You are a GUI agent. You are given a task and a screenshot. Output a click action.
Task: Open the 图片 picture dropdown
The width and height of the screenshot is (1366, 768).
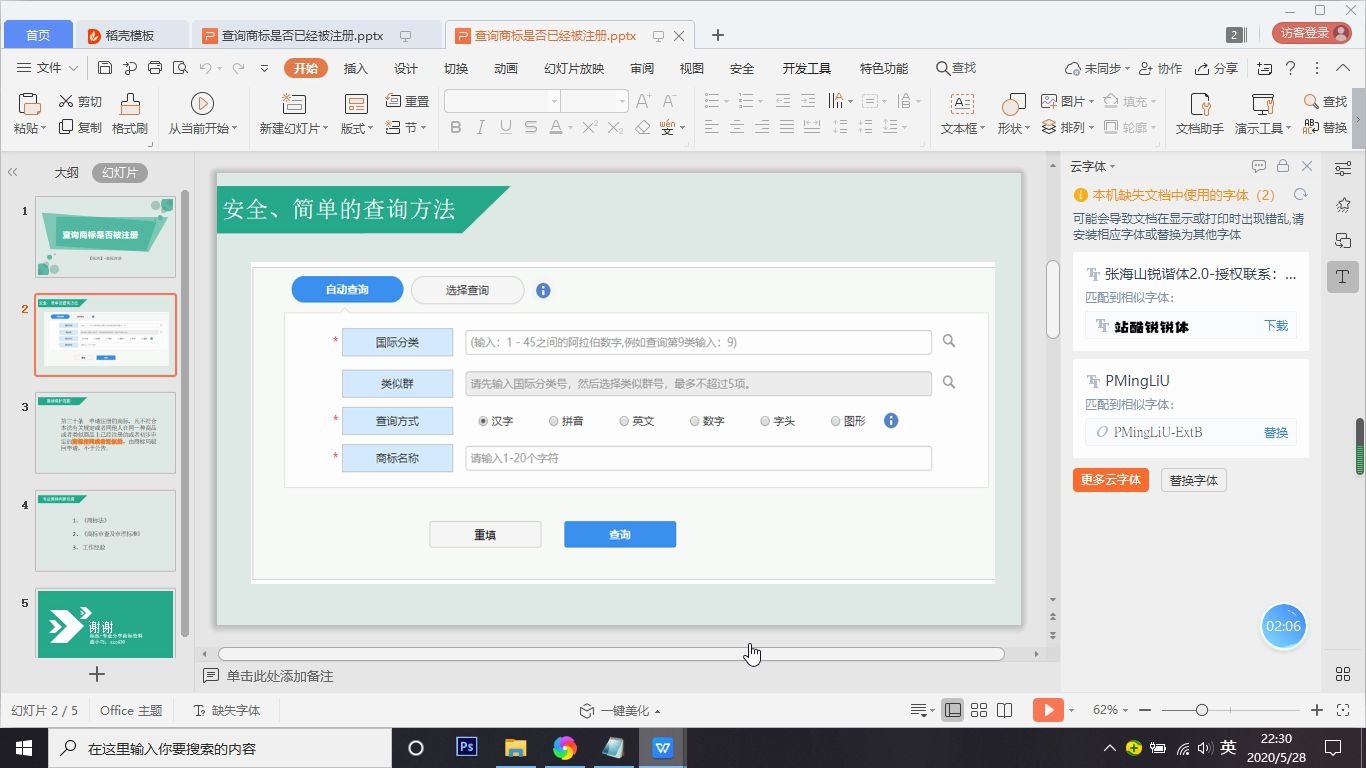coord(1074,101)
